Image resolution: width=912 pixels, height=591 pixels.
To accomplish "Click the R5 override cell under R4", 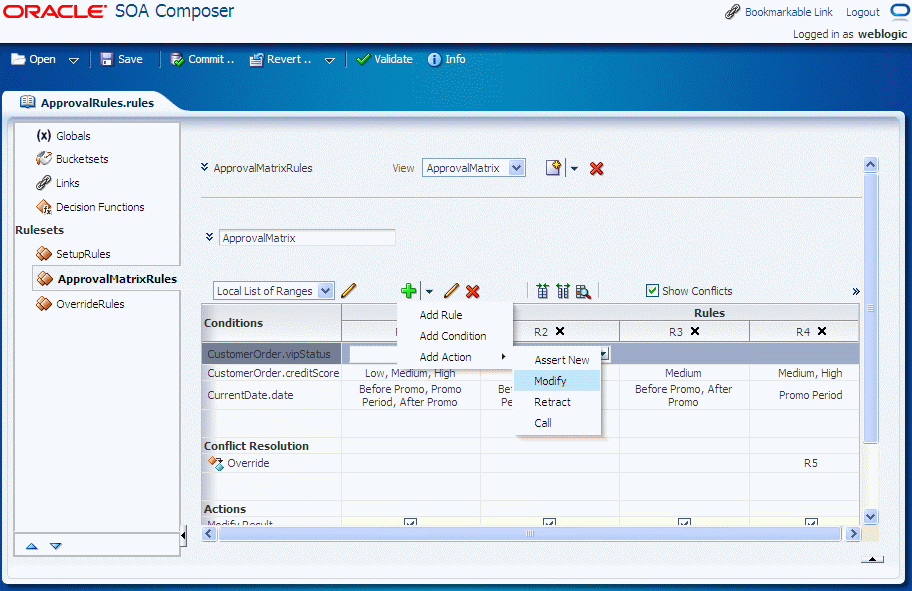I will pos(810,463).
